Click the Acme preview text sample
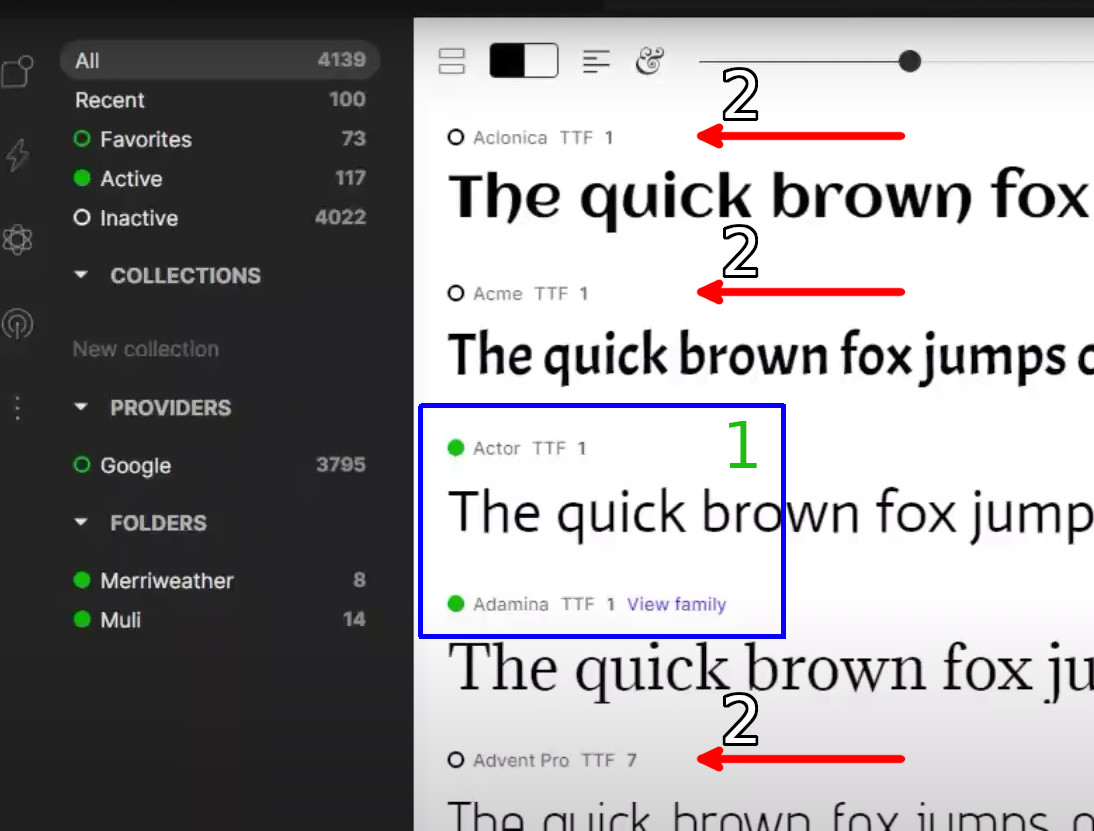Screen dimensions: 1094x831 point(770,356)
